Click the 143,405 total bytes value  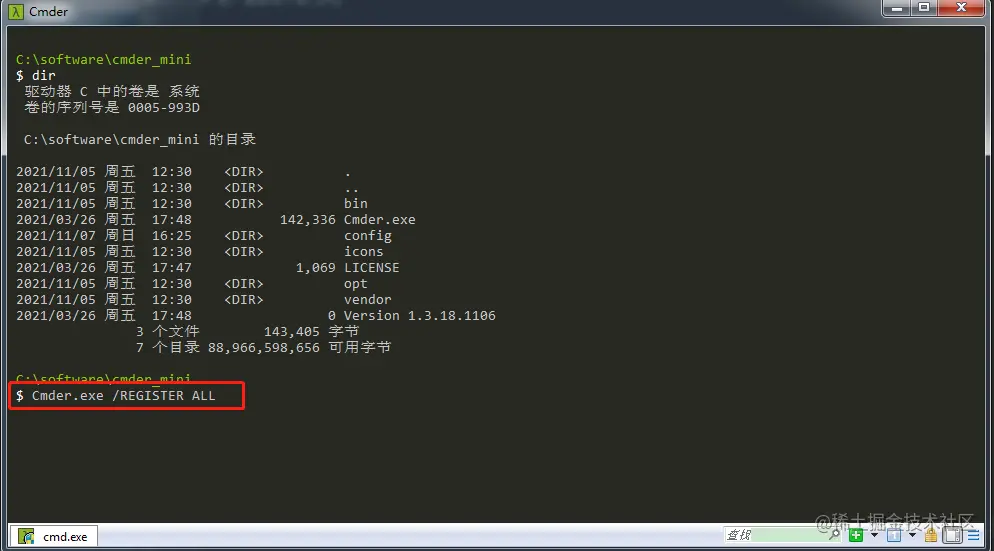coord(292,332)
